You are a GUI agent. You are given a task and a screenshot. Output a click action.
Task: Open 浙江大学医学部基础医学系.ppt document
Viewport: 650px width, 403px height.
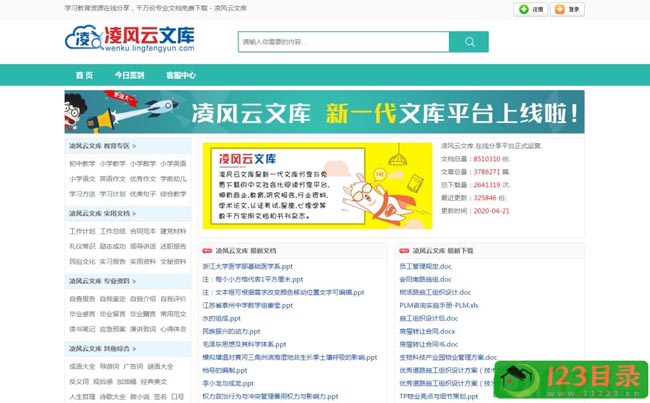click(247, 267)
